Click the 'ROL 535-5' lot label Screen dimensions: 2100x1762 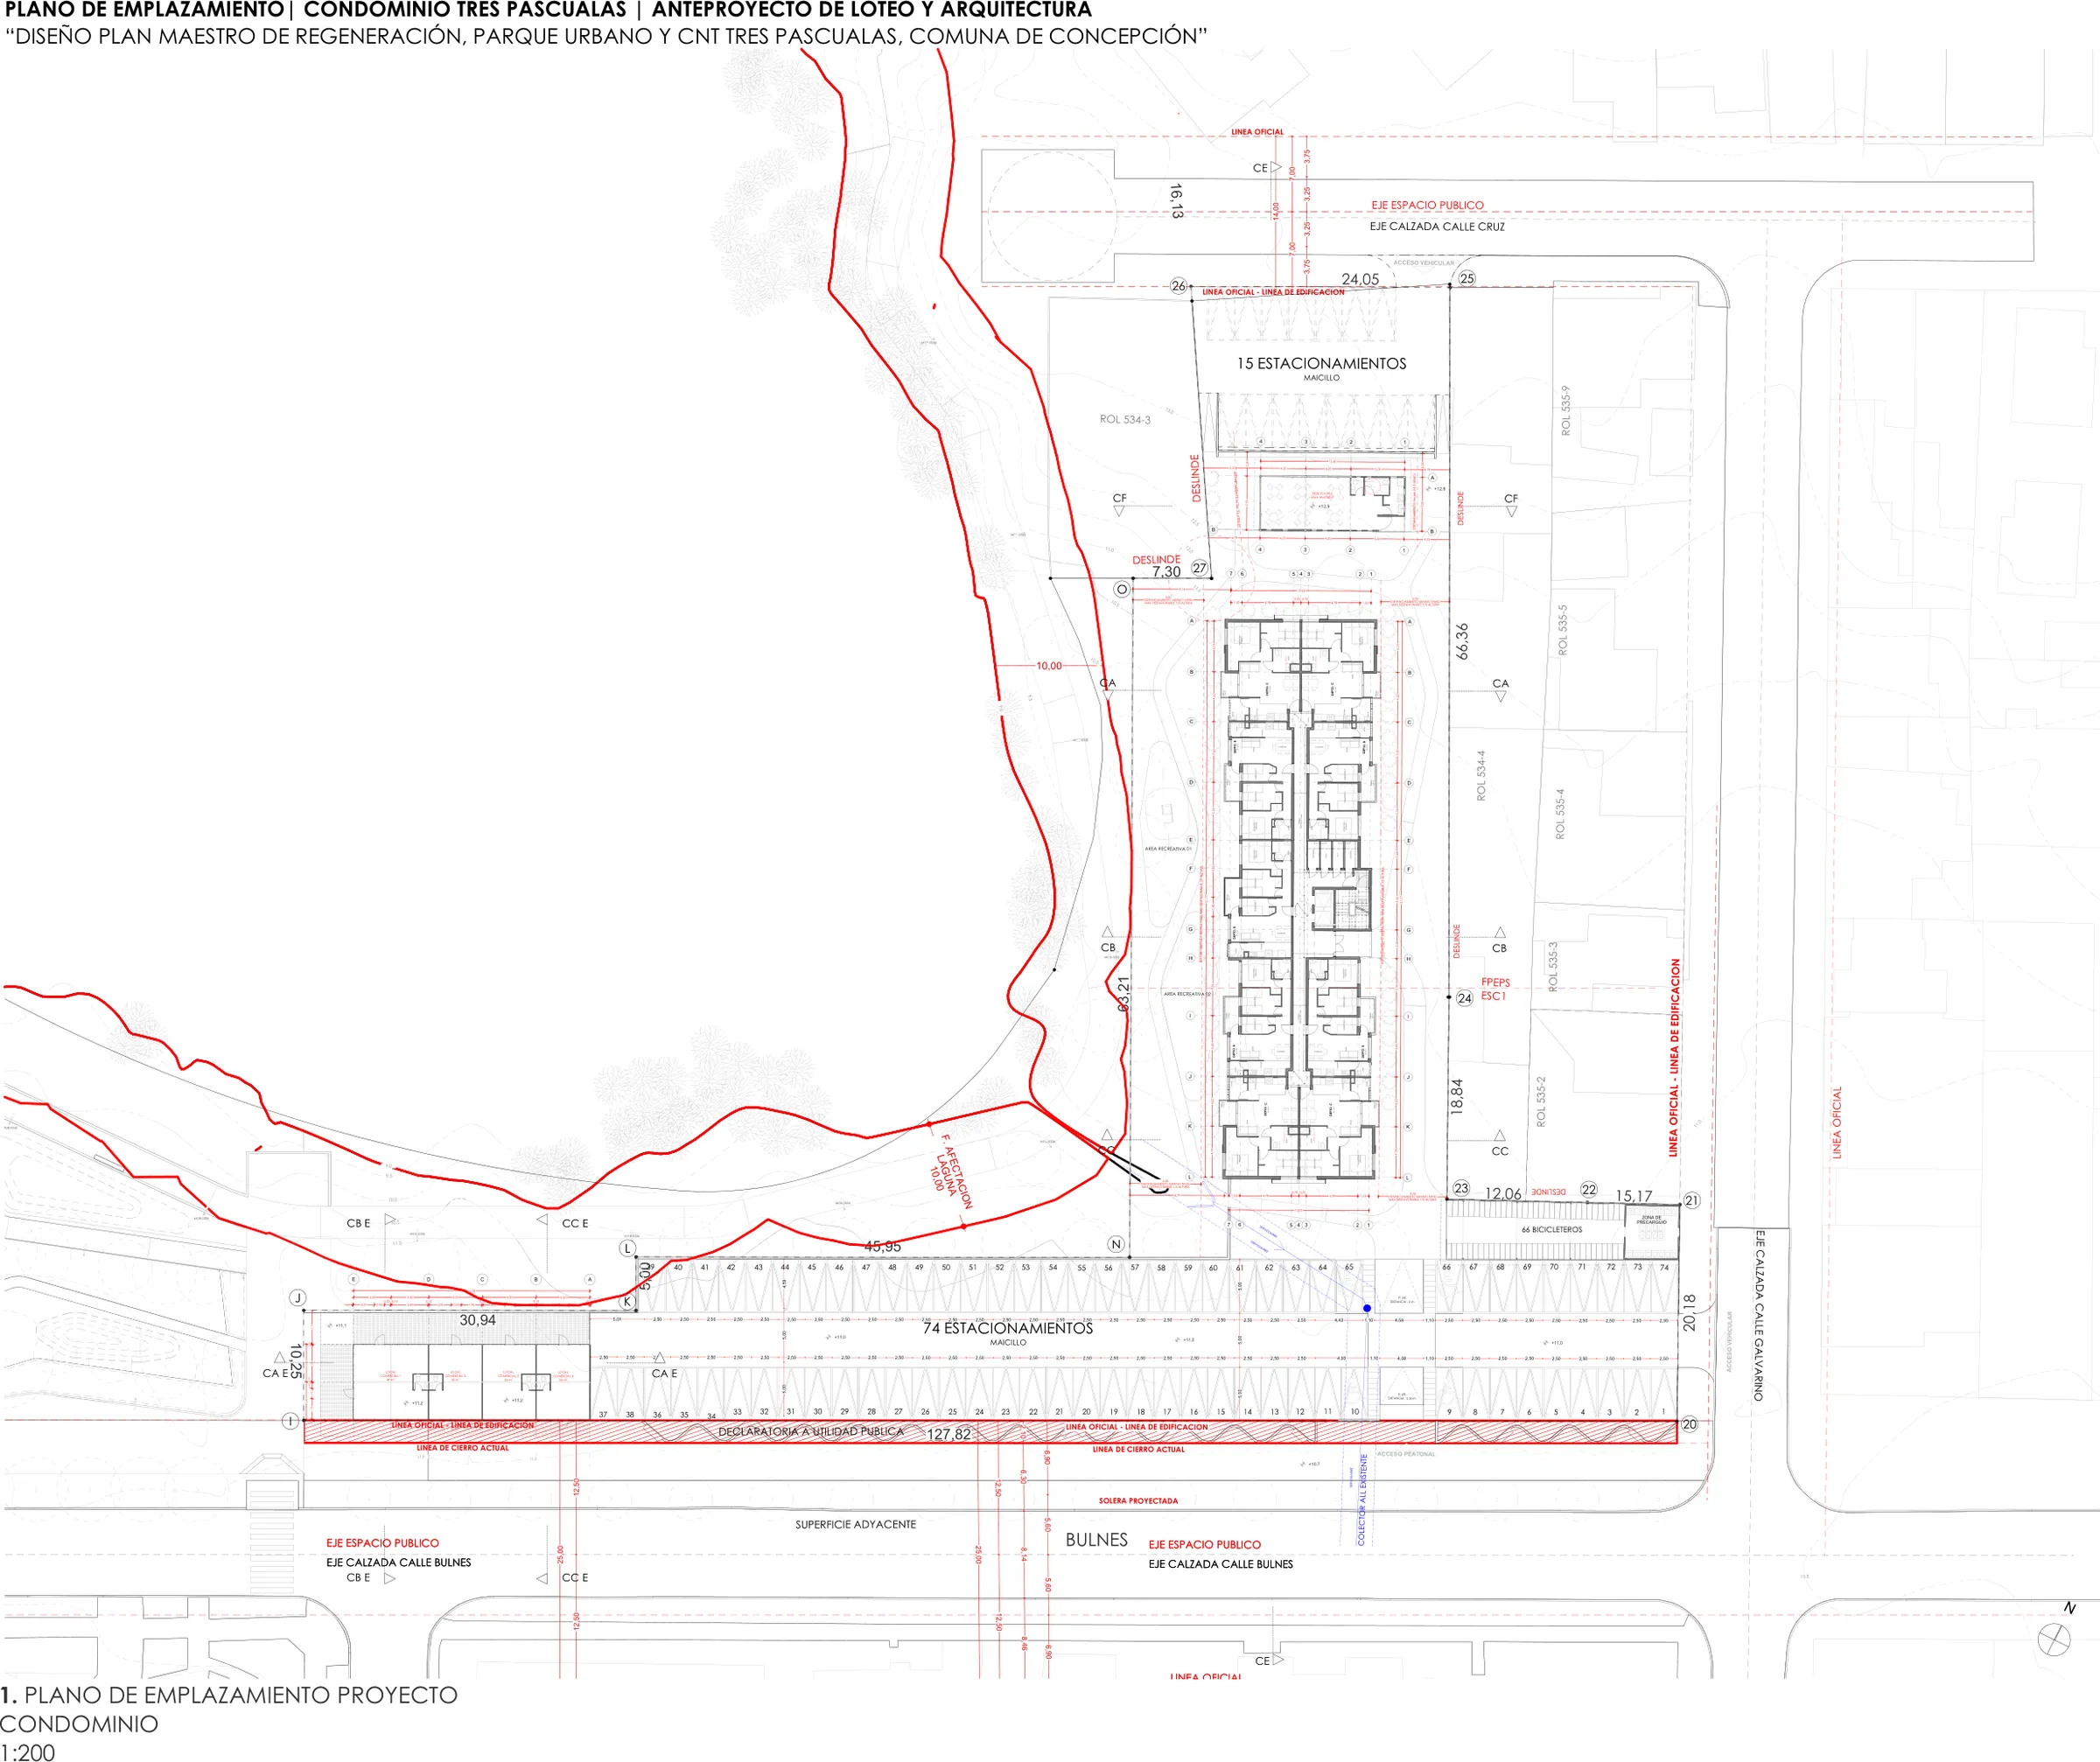(1562, 630)
